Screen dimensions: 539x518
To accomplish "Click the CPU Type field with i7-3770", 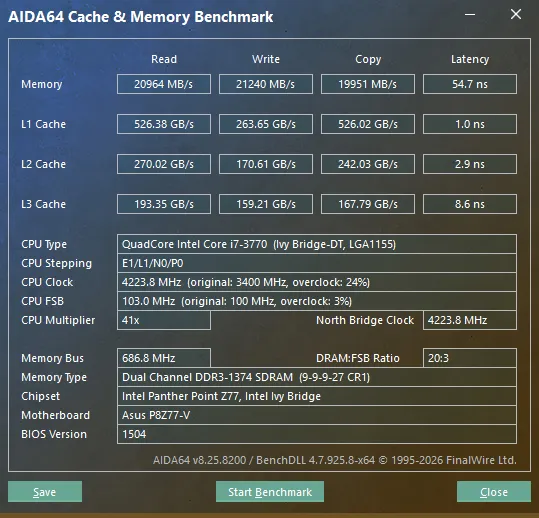I will pos(317,244).
